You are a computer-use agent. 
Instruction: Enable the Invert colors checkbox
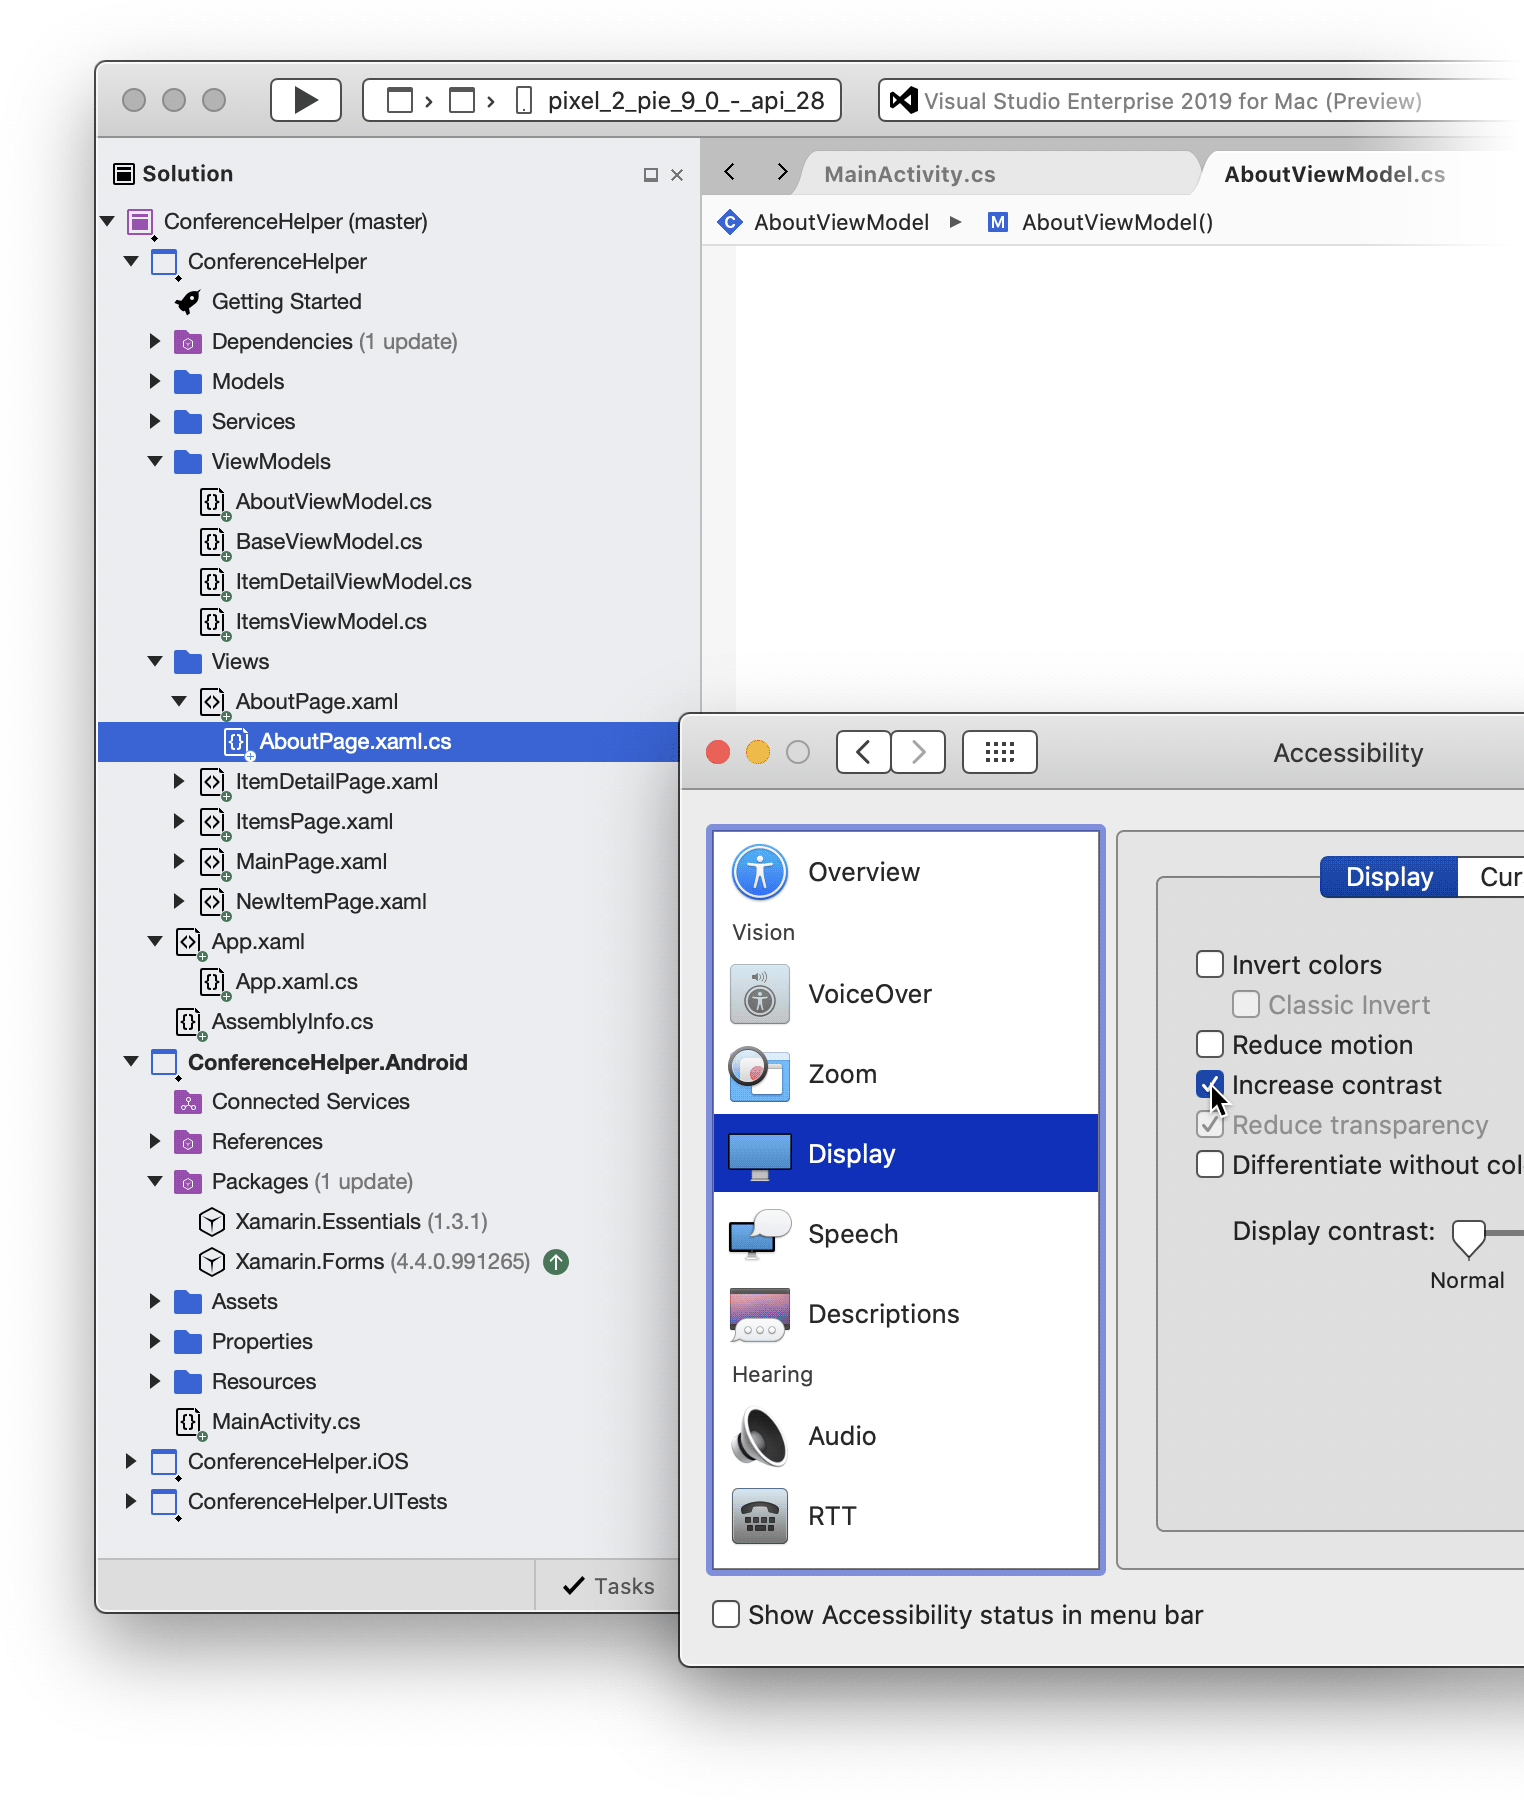pyautogui.click(x=1210, y=965)
